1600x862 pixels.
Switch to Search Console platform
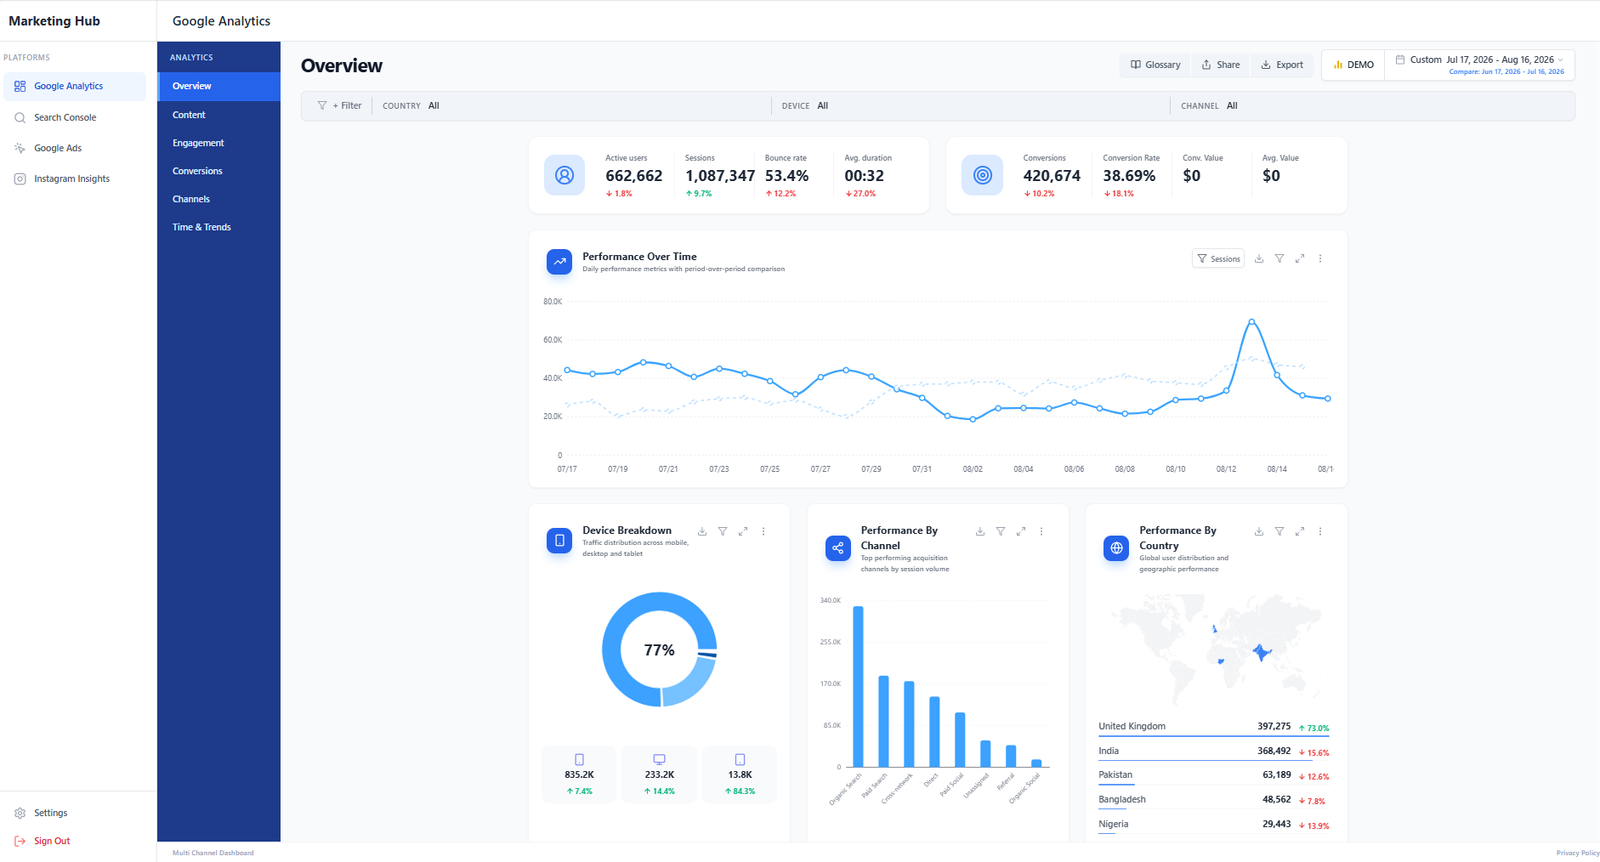[74, 117]
